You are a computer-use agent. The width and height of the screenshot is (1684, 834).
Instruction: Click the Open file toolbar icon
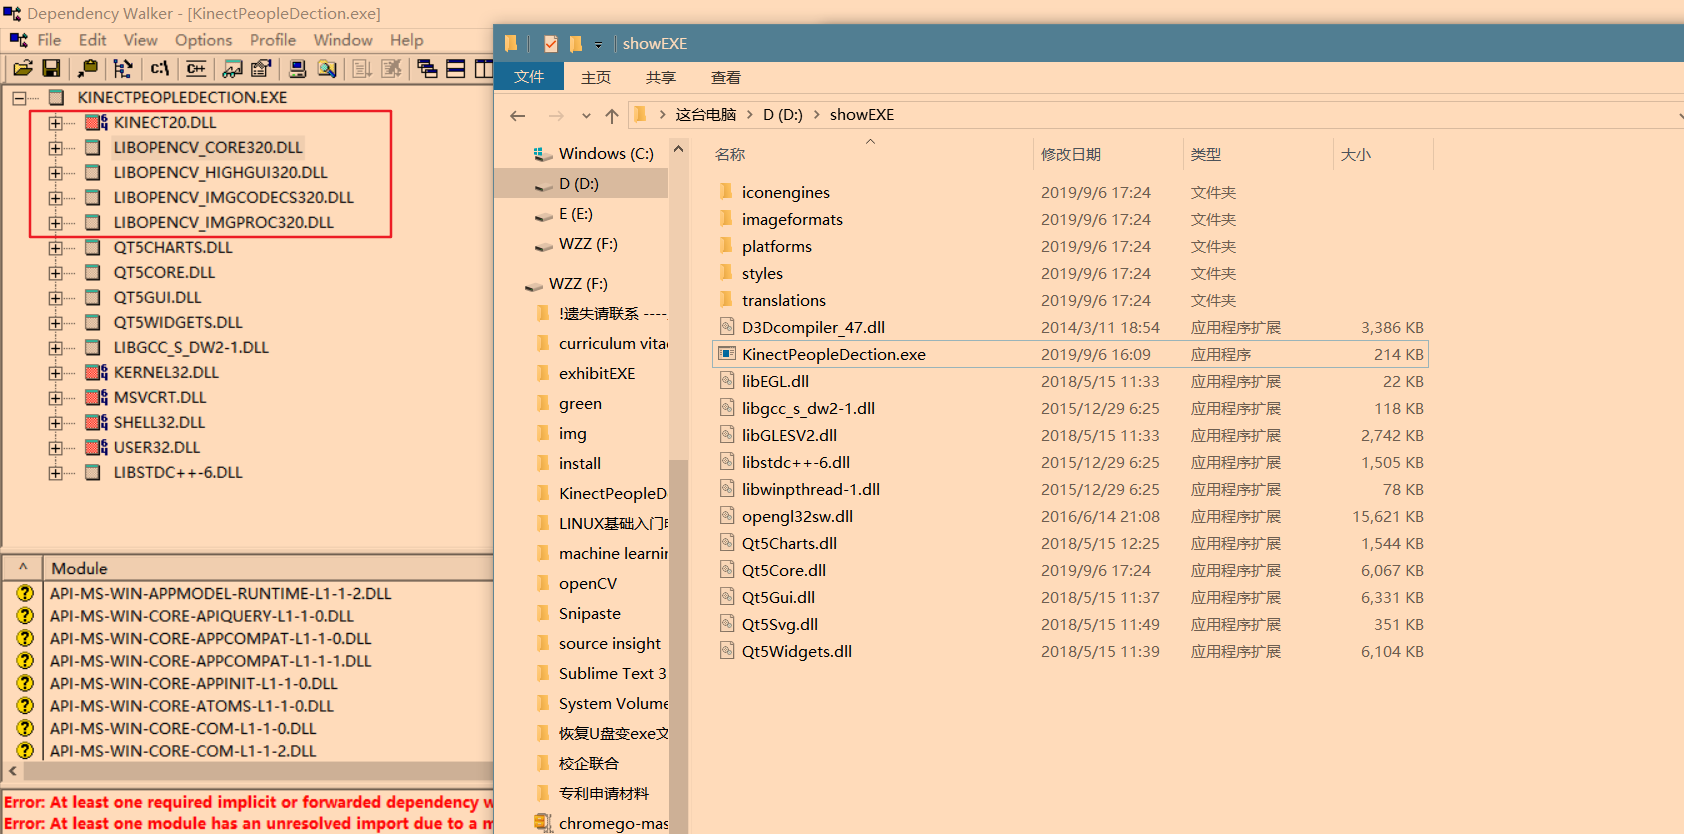pyautogui.click(x=23, y=68)
